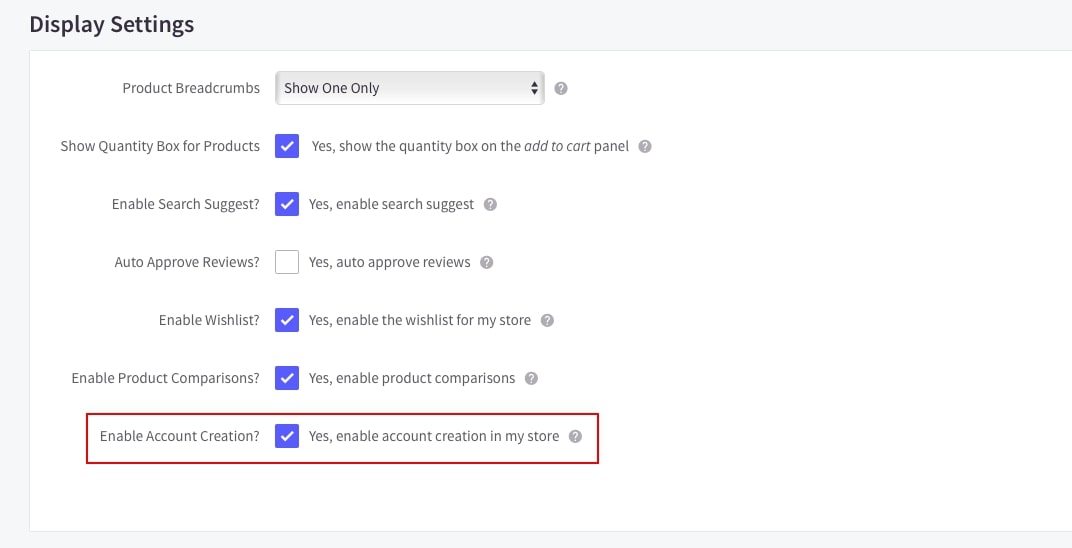
Task: Click 'Yes, auto approve reviews' label text
Action: pyautogui.click(x=389, y=262)
